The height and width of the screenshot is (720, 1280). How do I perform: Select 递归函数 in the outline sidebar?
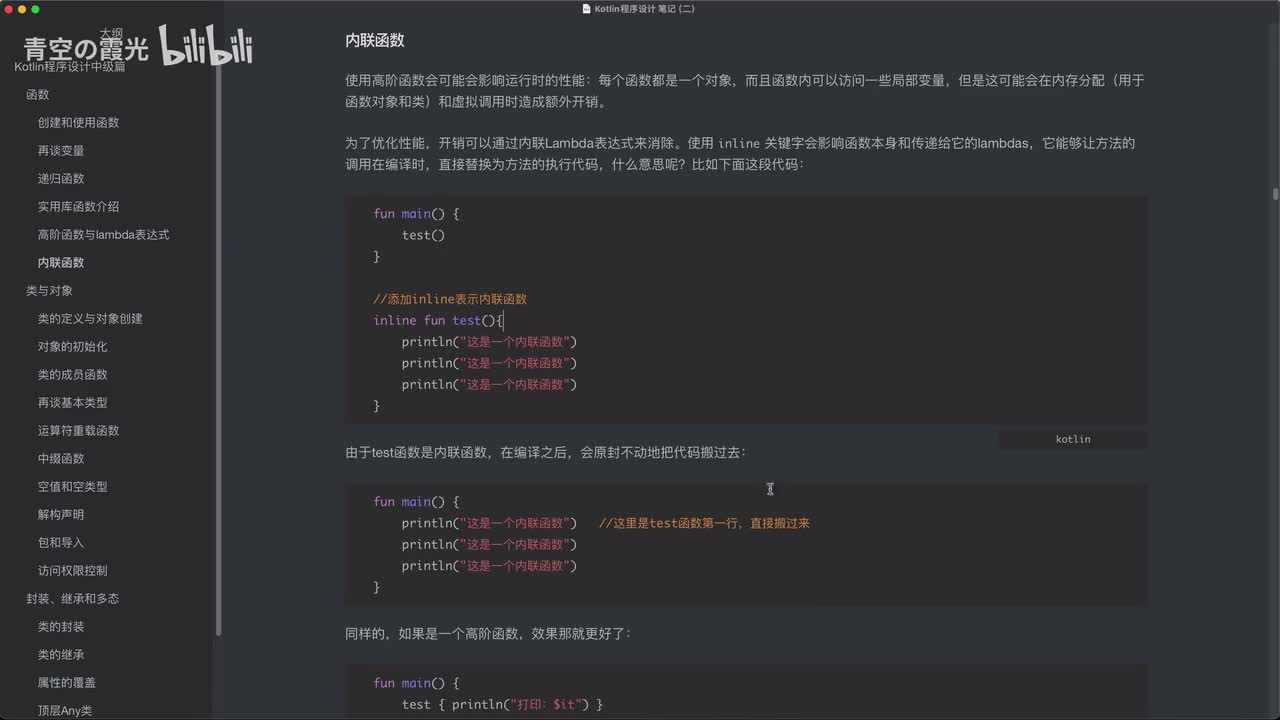click(x=61, y=179)
